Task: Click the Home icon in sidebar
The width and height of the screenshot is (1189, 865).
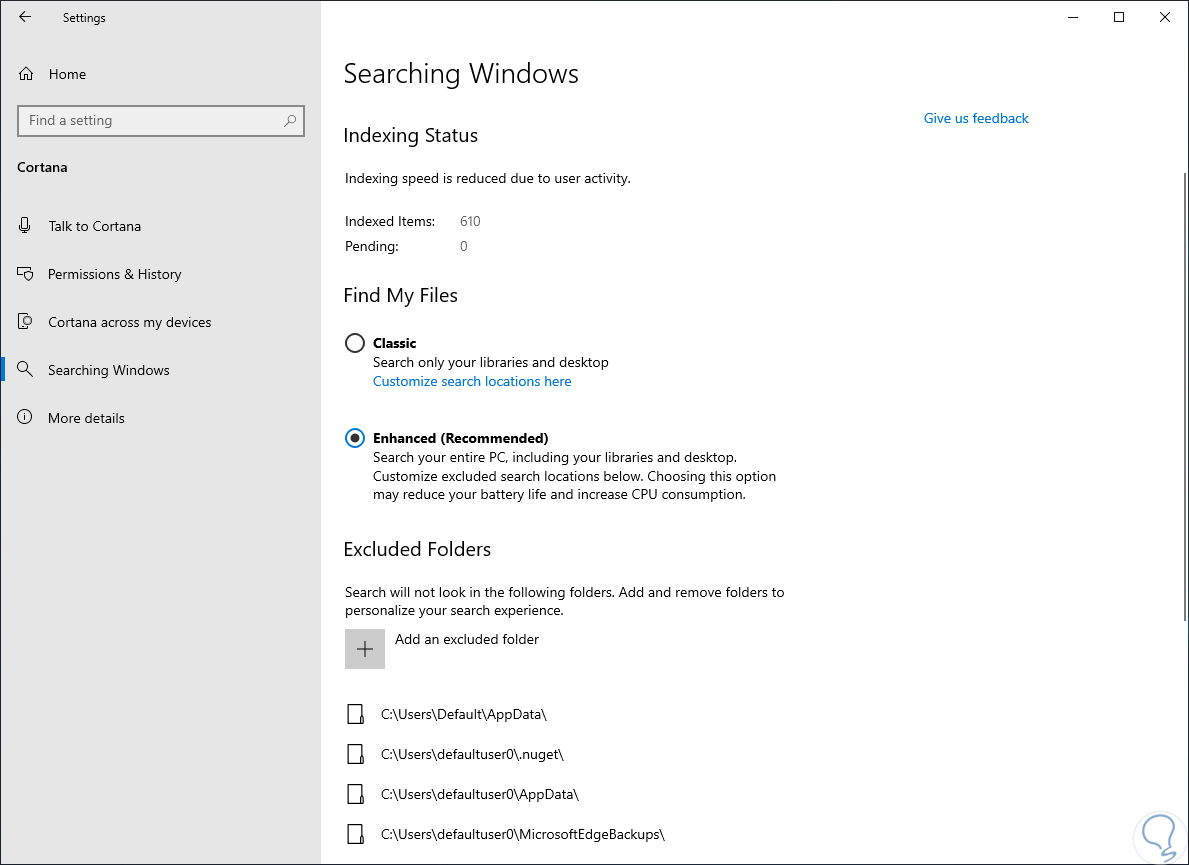Action: point(26,74)
